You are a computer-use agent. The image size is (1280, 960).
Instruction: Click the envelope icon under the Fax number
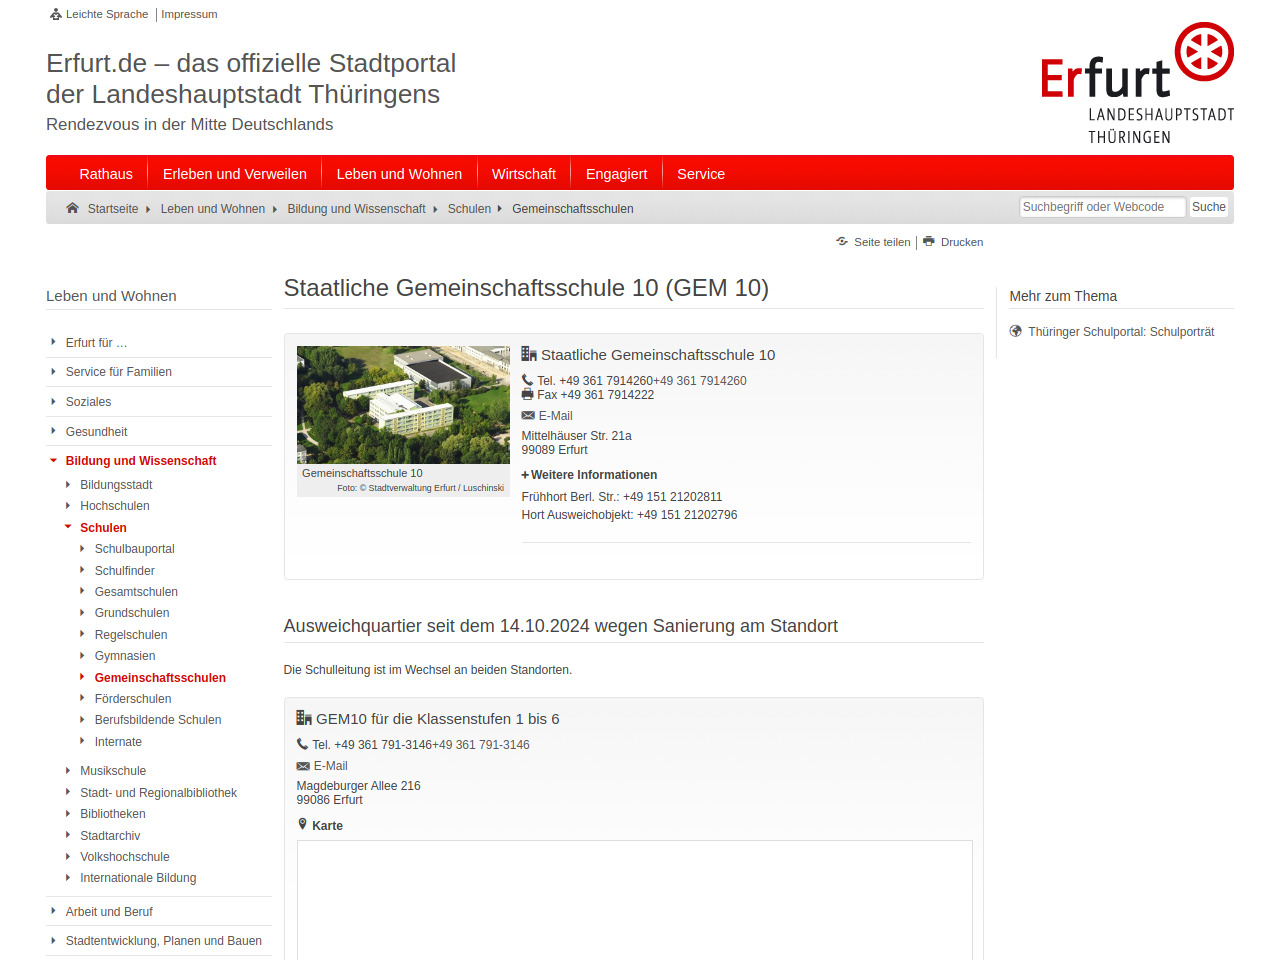coord(528,416)
